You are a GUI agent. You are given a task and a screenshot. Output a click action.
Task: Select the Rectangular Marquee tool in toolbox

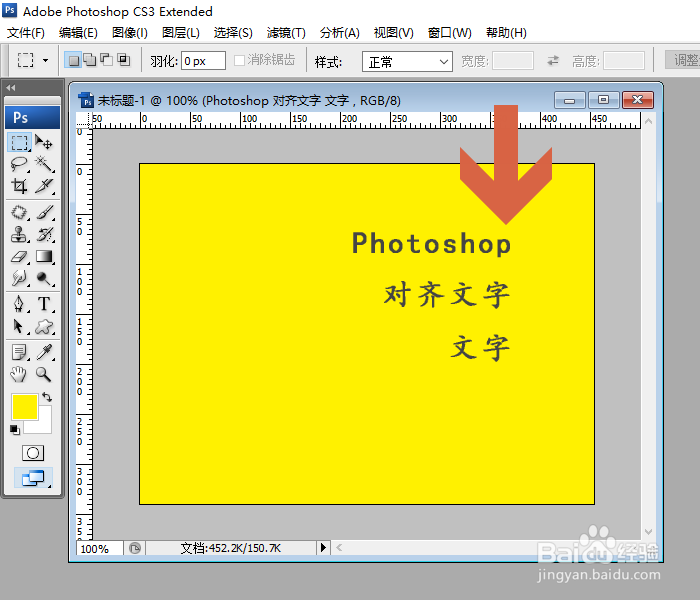pyautogui.click(x=19, y=143)
